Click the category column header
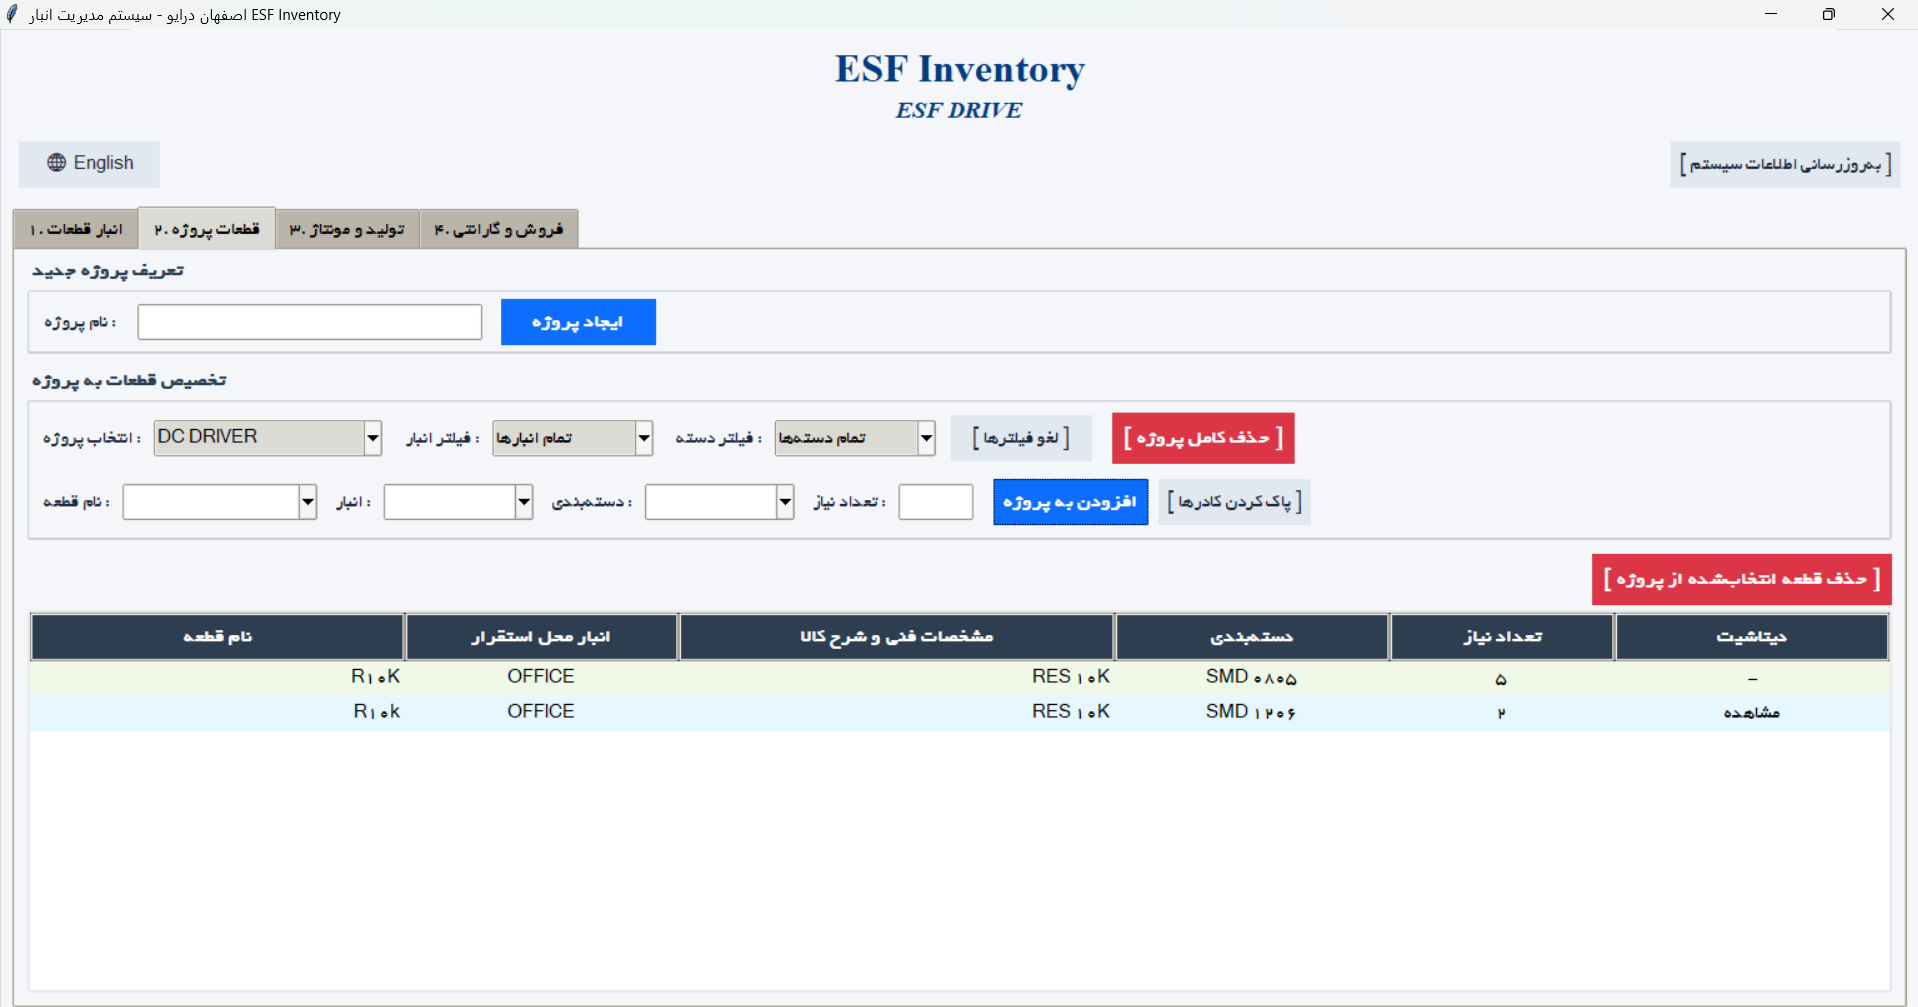The width and height of the screenshot is (1918, 1007). coord(1252,637)
